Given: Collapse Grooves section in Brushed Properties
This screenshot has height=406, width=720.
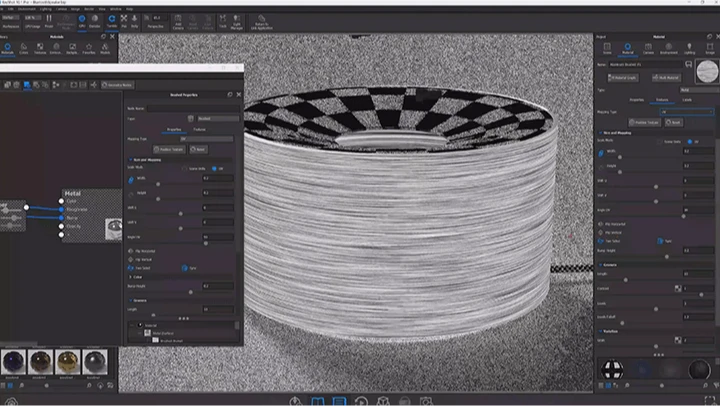Looking at the screenshot, I should coord(130,300).
